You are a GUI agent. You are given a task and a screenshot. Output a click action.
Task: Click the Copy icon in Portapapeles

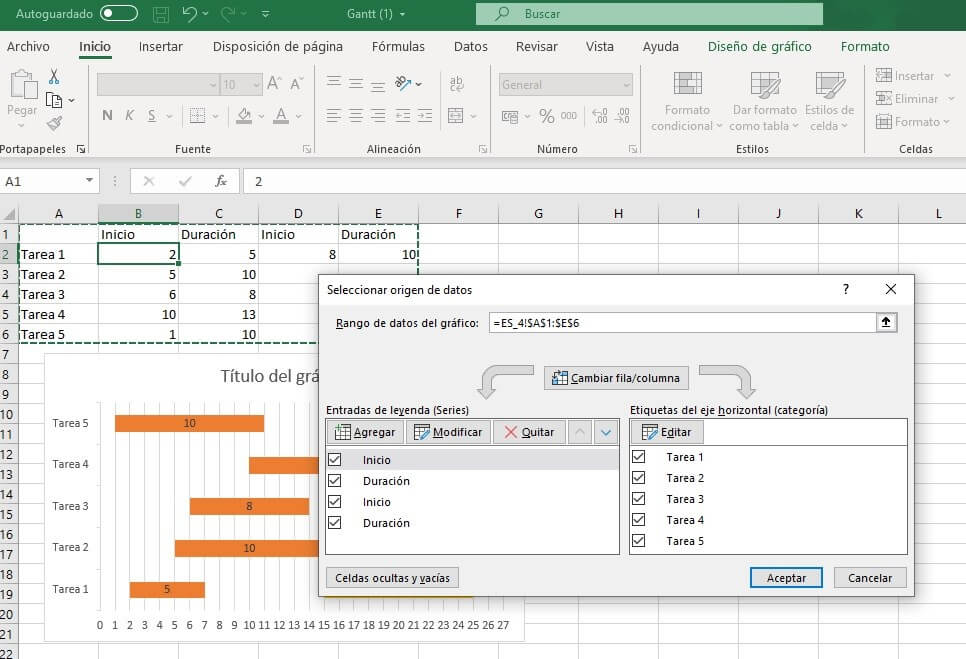54,100
